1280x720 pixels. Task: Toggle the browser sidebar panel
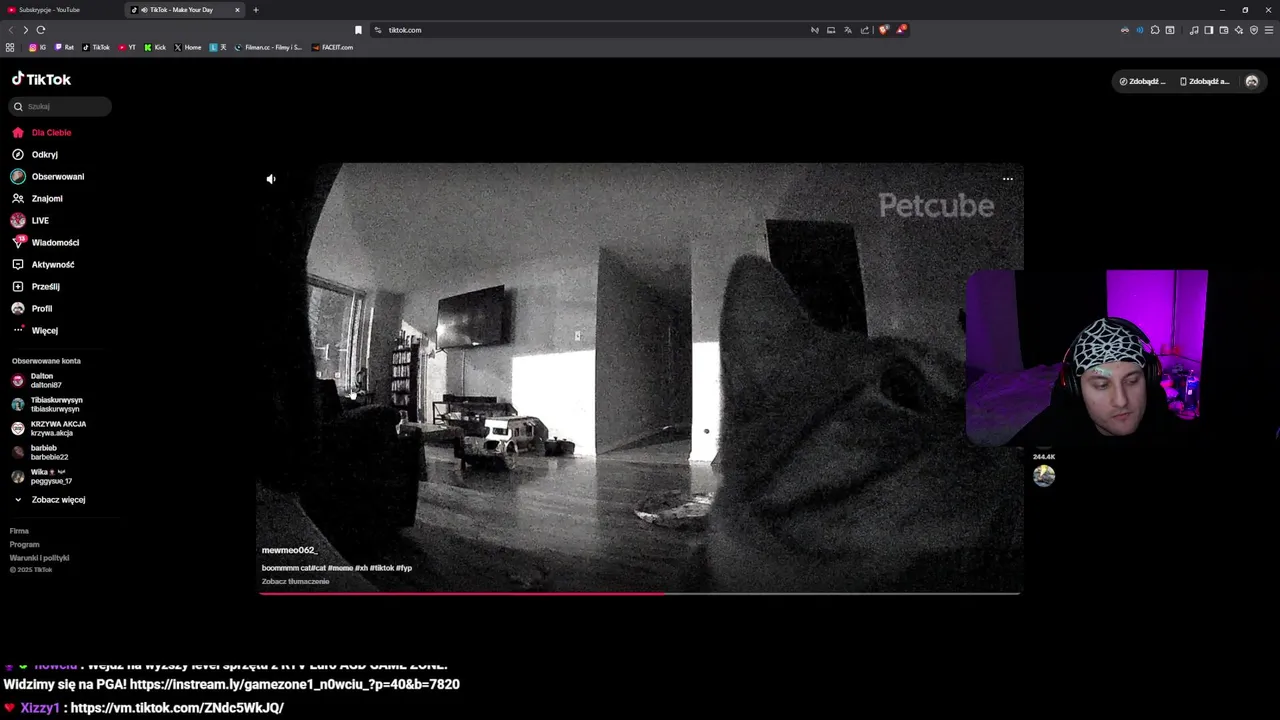click(x=1208, y=30)
